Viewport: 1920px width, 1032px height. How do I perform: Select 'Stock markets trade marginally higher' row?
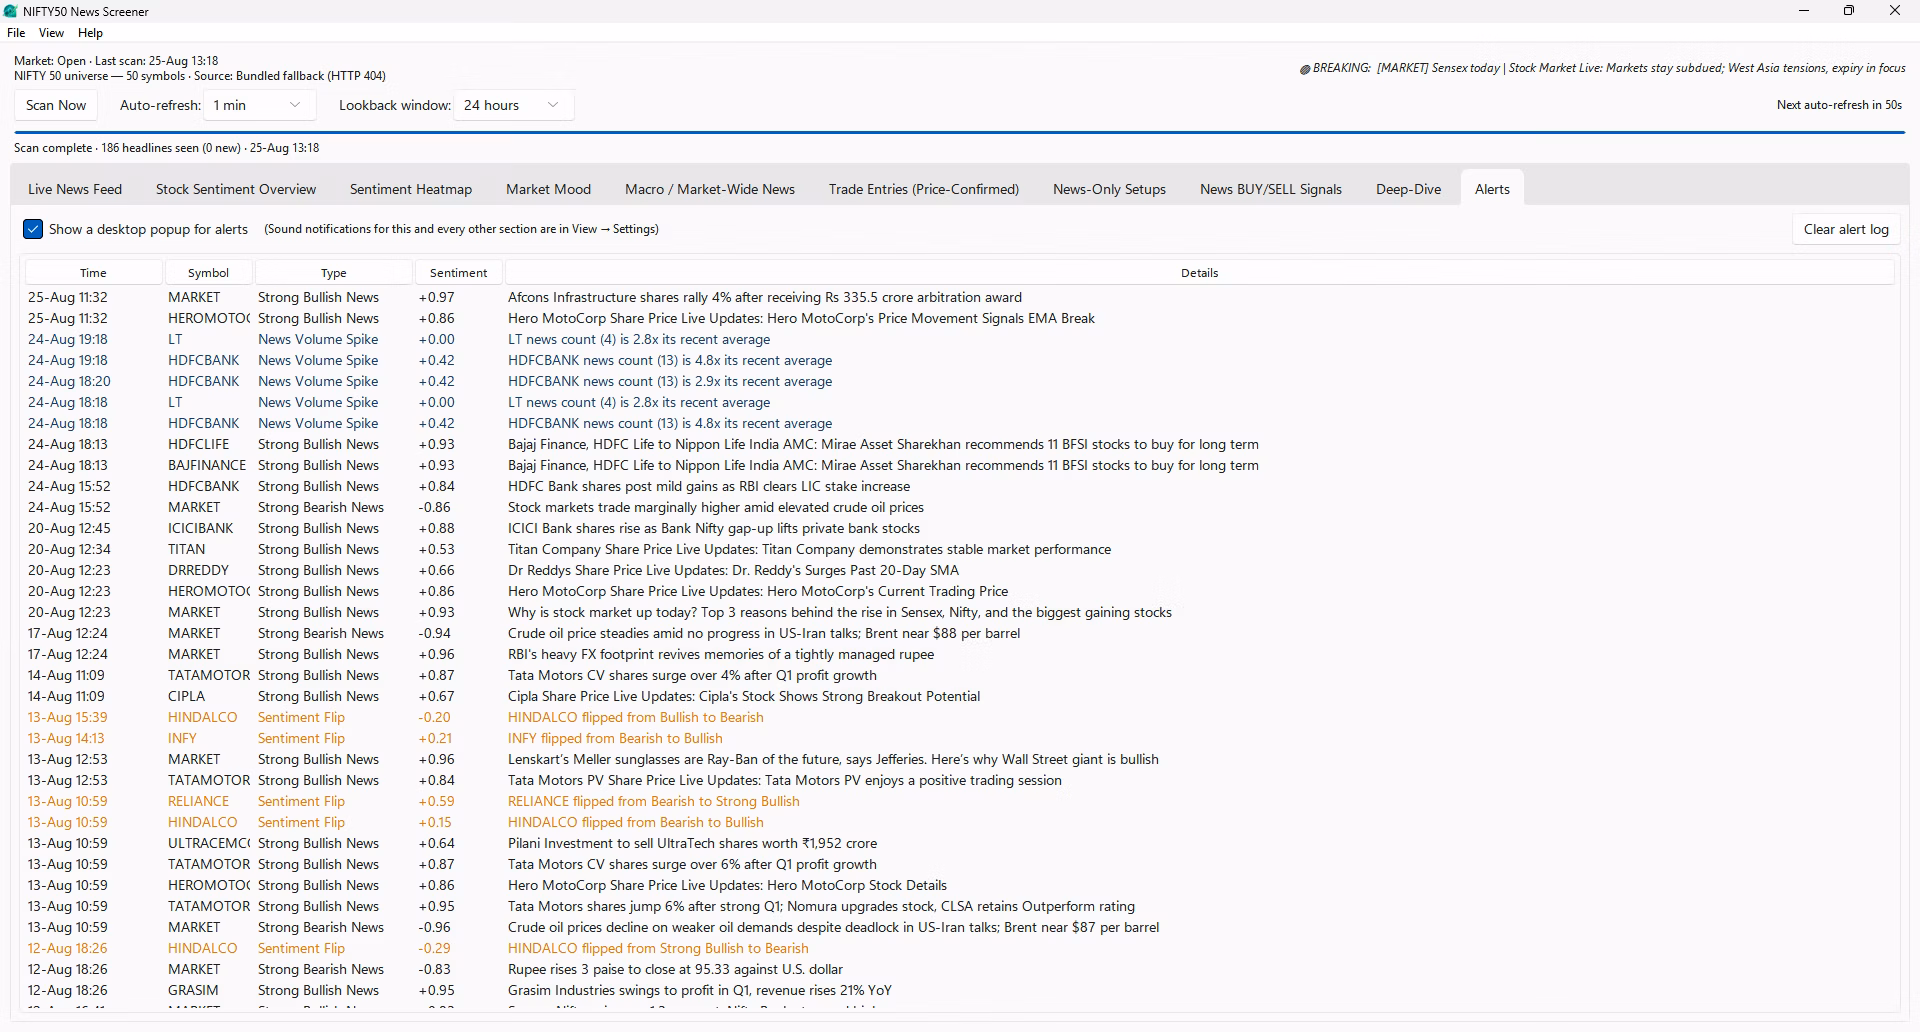(960, 507)
